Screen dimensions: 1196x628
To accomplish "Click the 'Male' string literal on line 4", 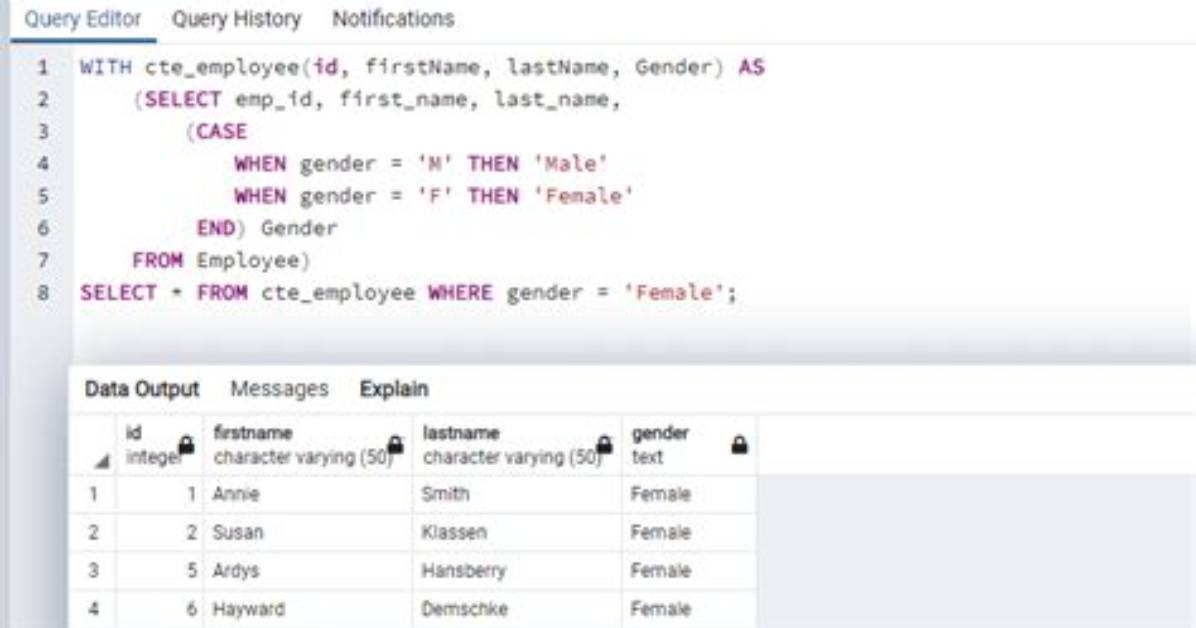I will 571,164.
